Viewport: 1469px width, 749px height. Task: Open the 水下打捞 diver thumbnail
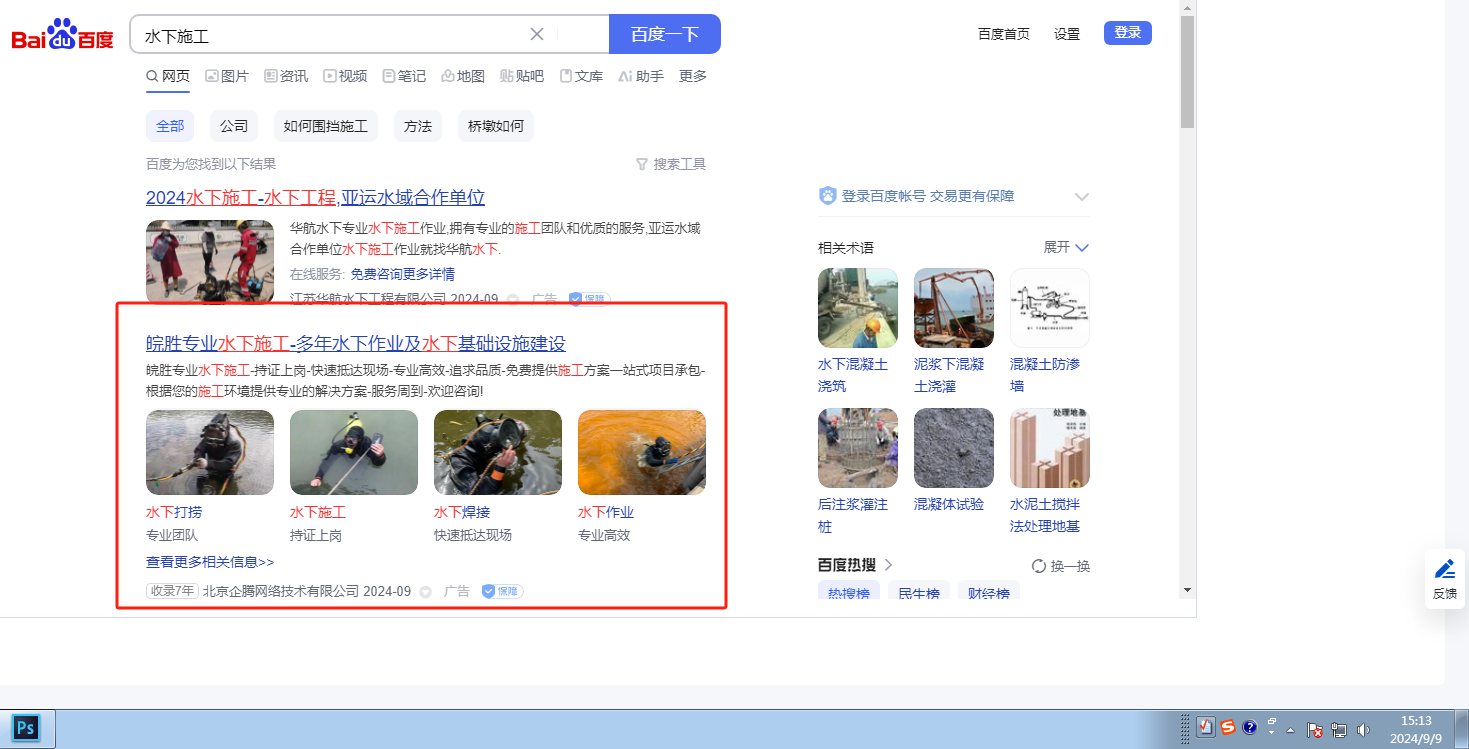(x=210, y=452)
